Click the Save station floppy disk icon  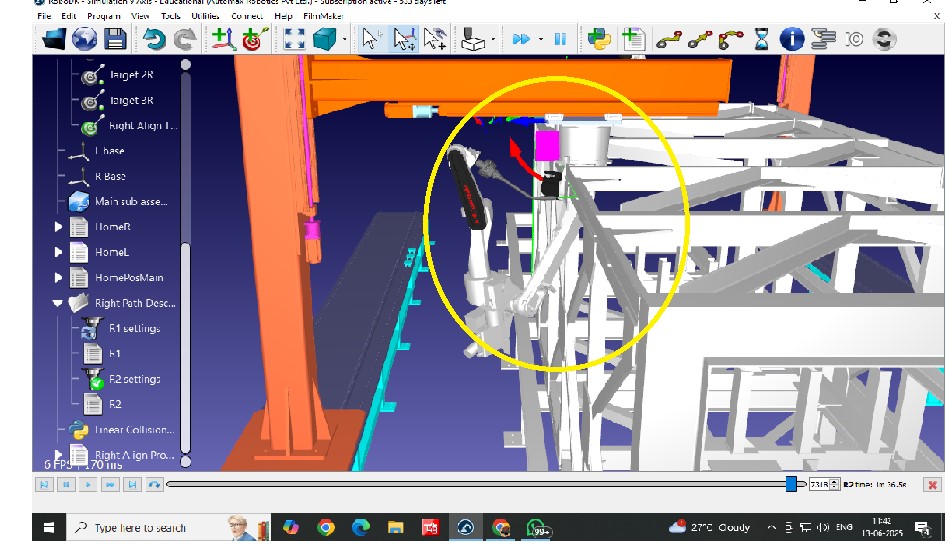coord(115,40)
